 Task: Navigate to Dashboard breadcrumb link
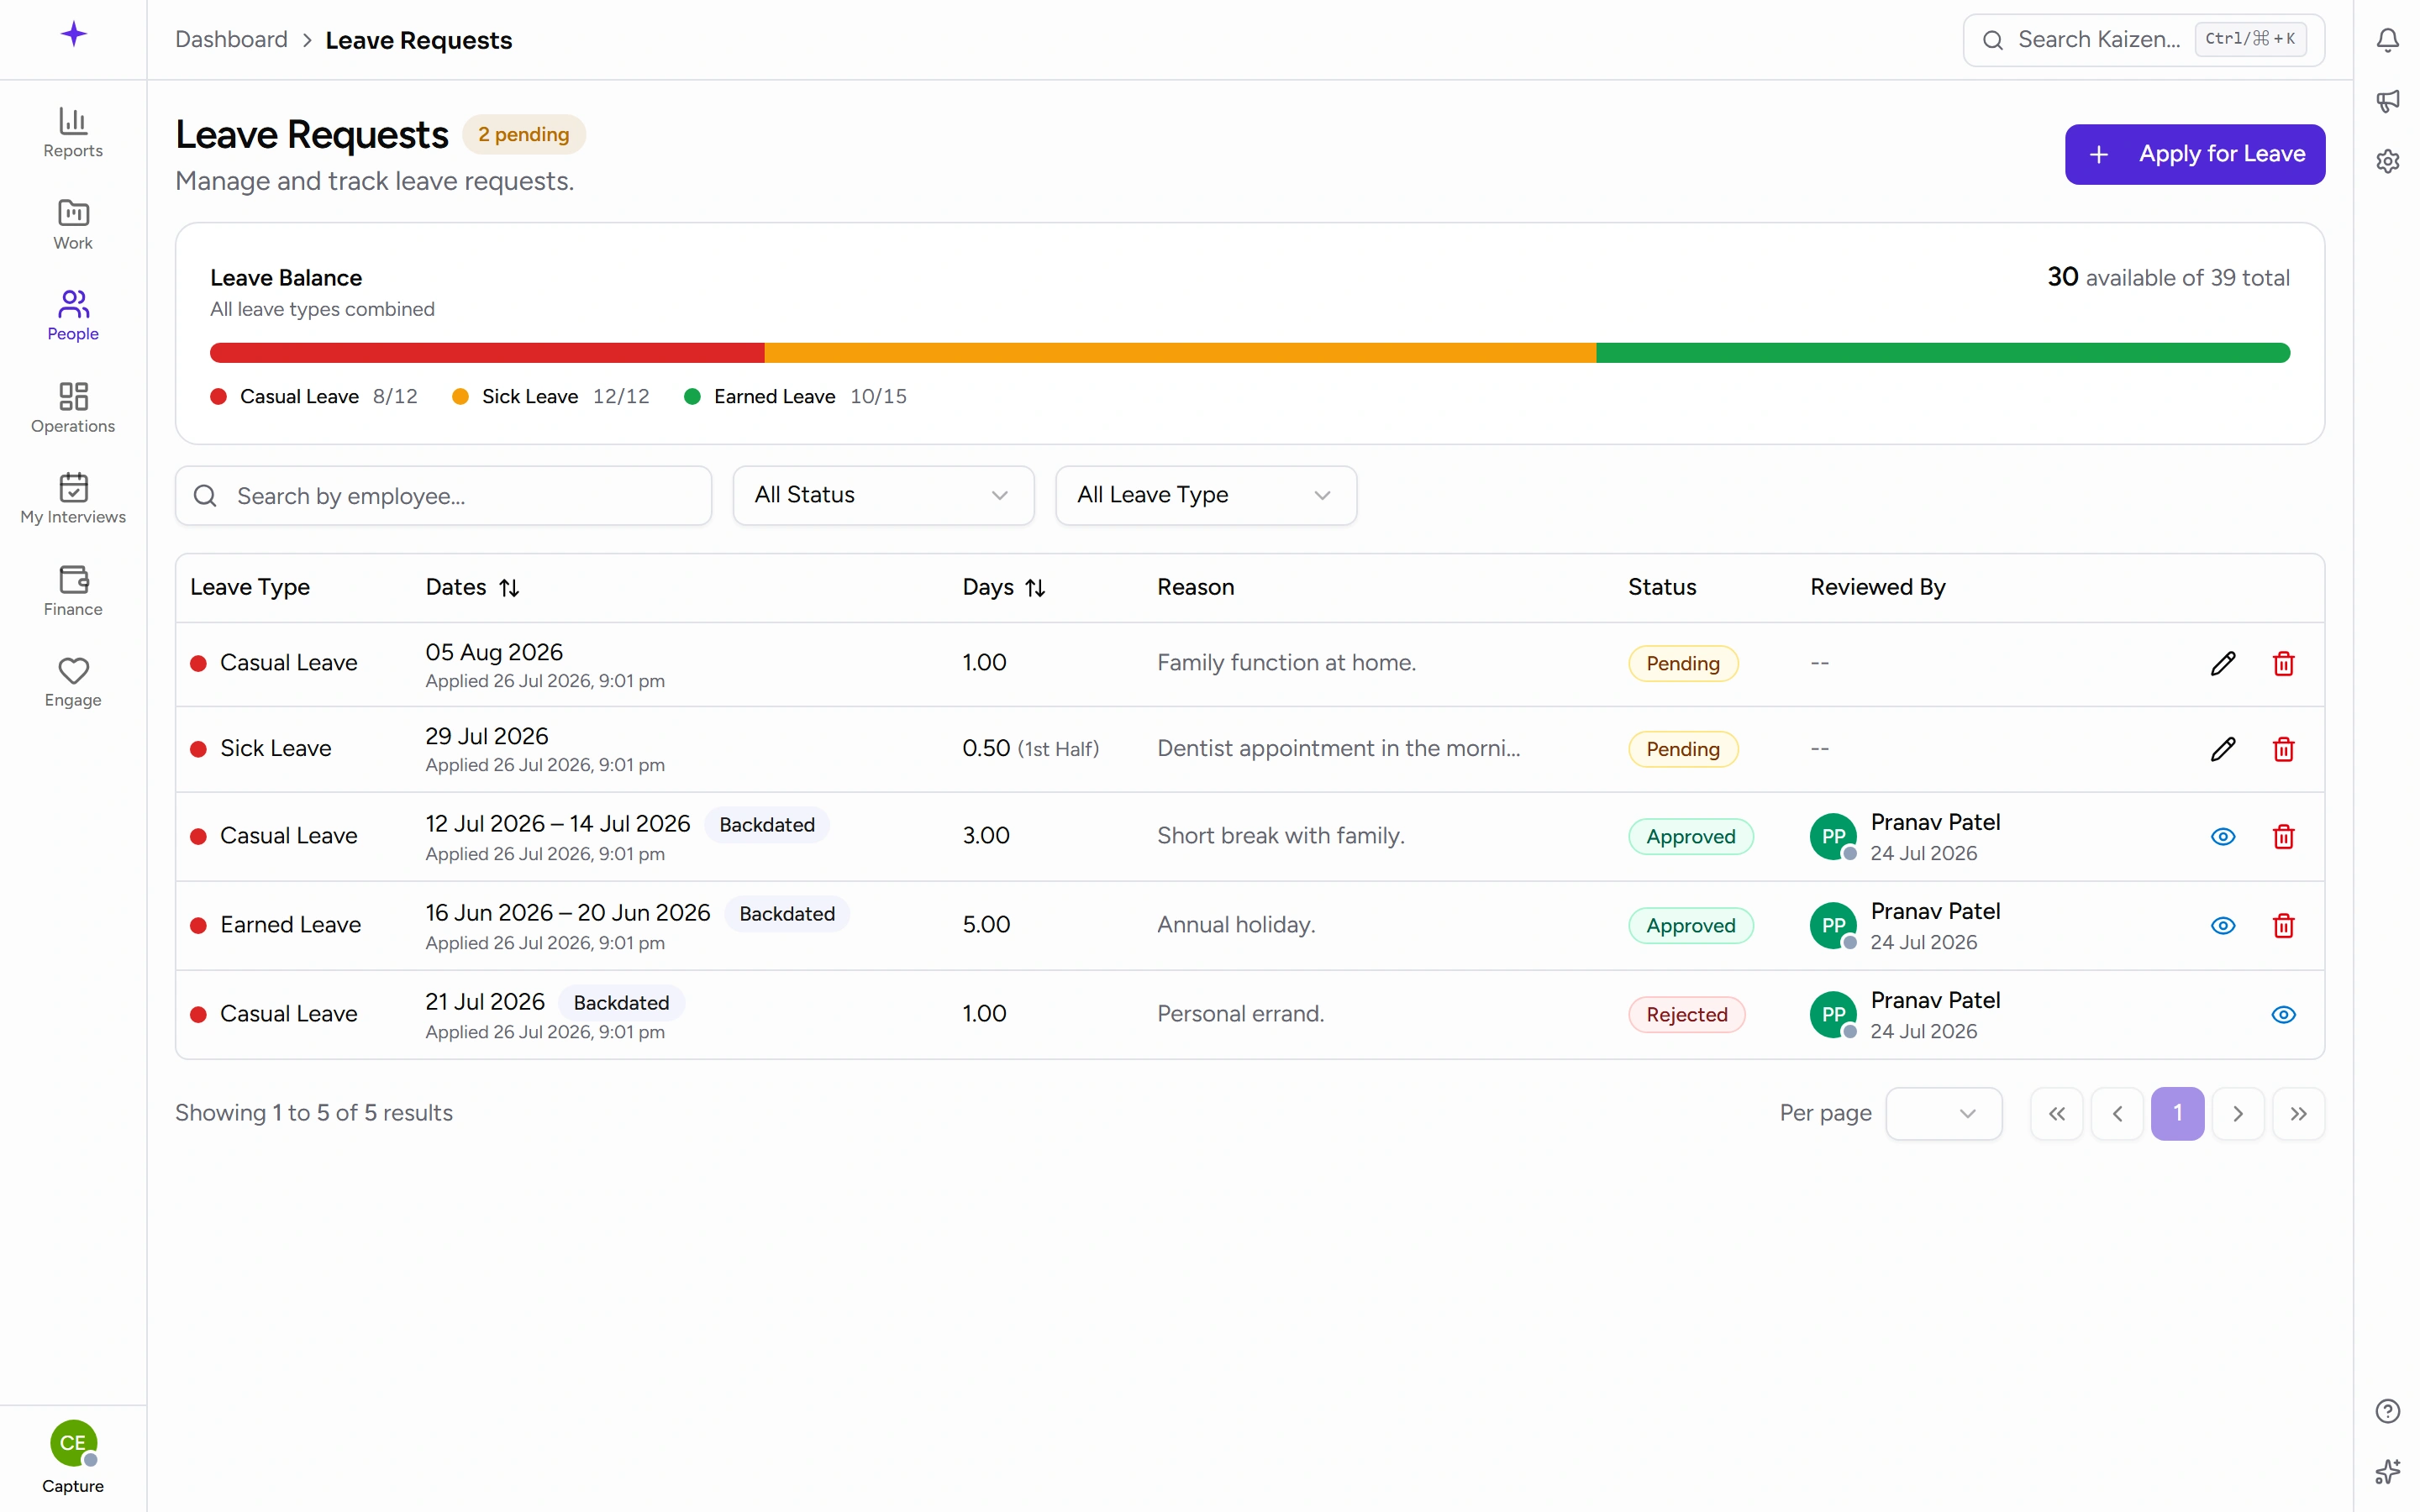point(231,39)
